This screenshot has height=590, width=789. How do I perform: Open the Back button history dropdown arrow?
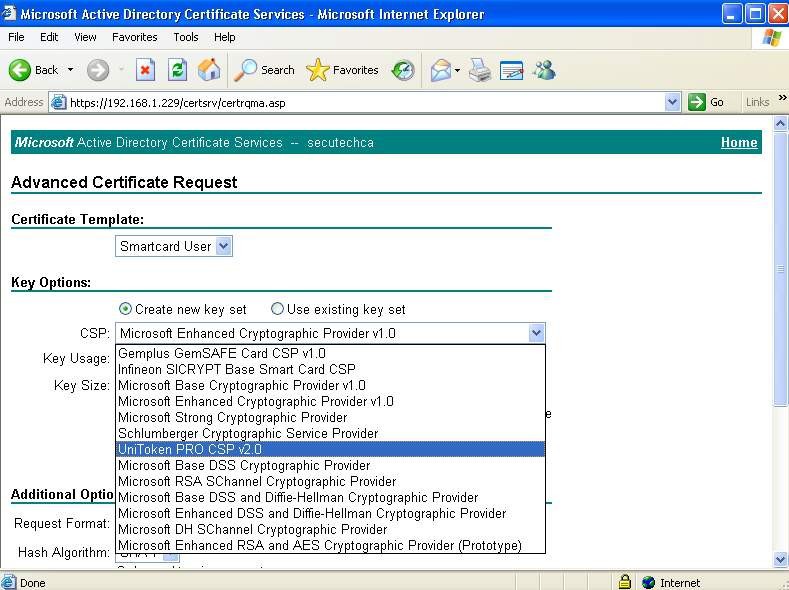(x=70, y=70)
